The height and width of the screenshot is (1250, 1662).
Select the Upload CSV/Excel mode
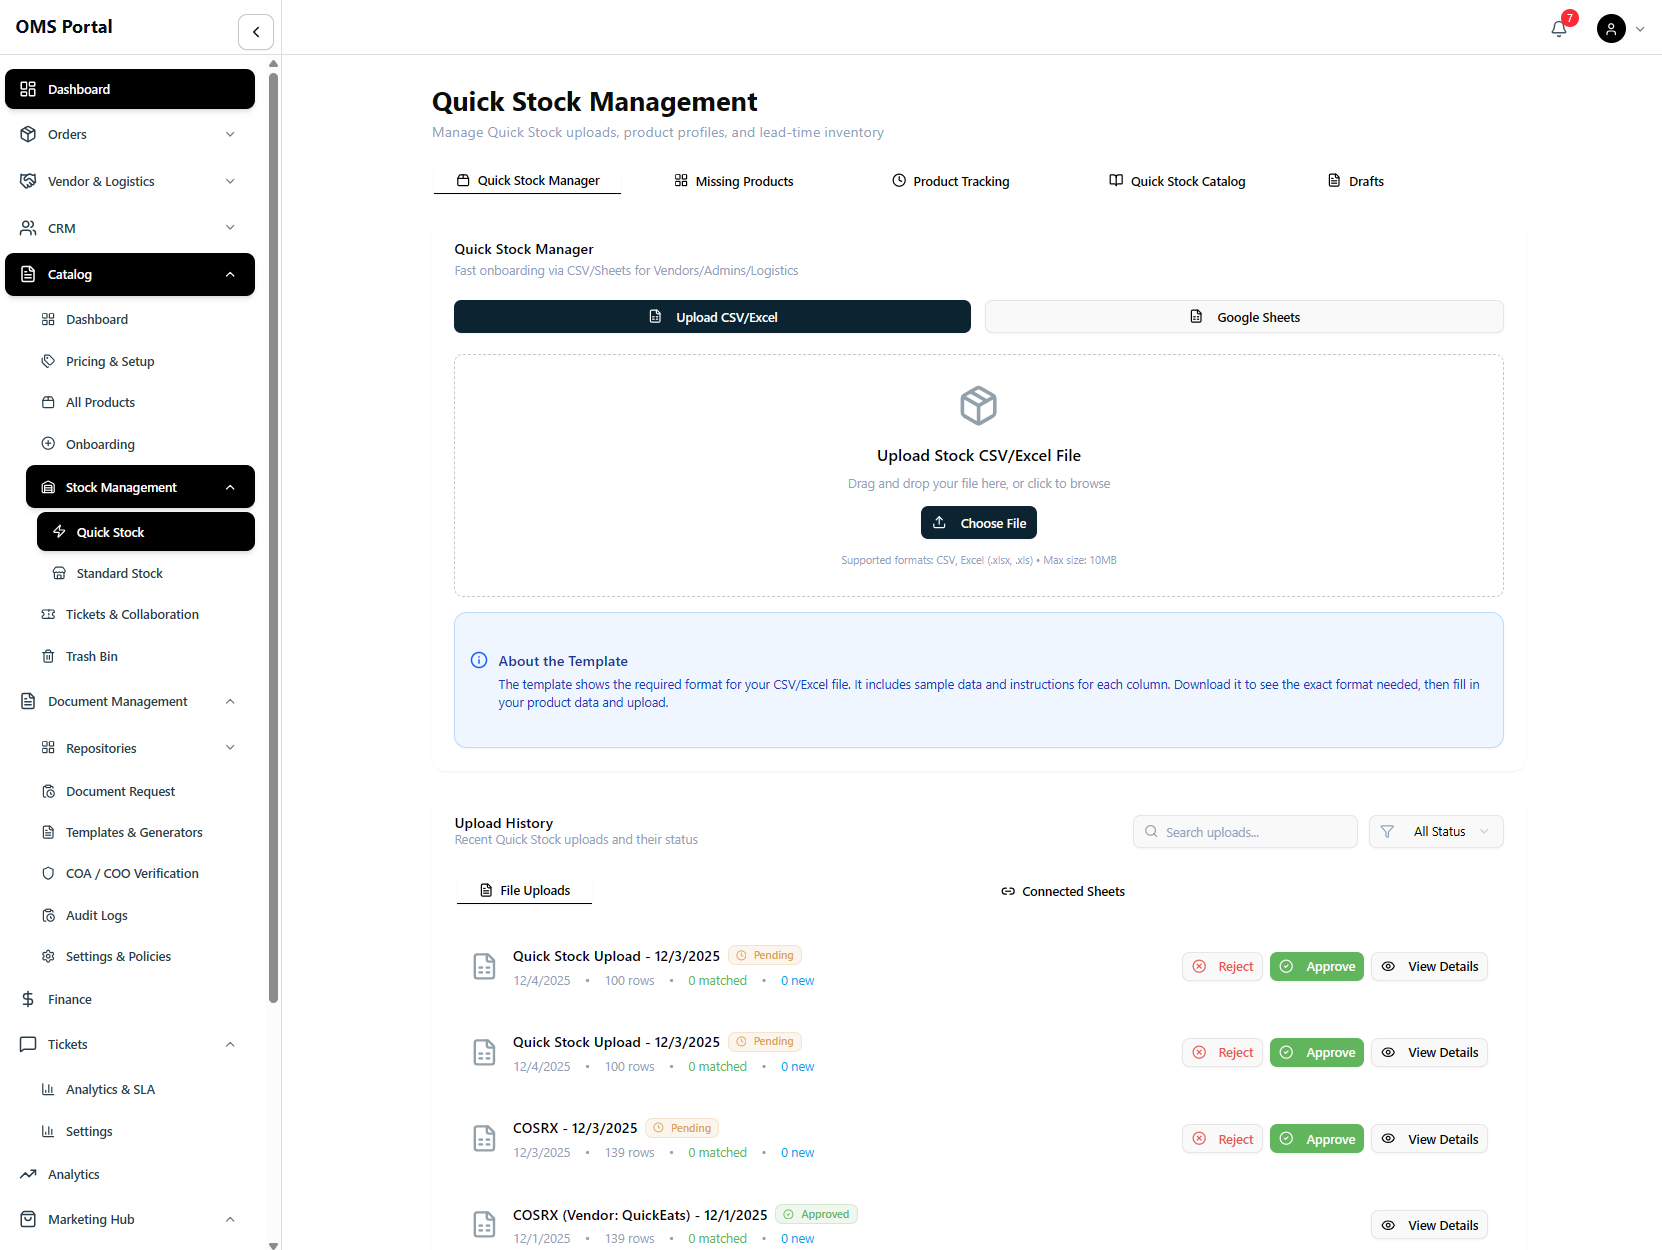click(x=712, y=317)
